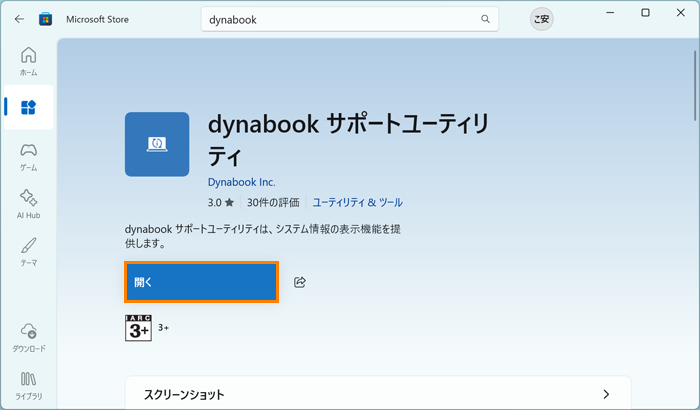Open the Dynabook Inc. publisher link
700x410 pixels.
click(241, 182)
